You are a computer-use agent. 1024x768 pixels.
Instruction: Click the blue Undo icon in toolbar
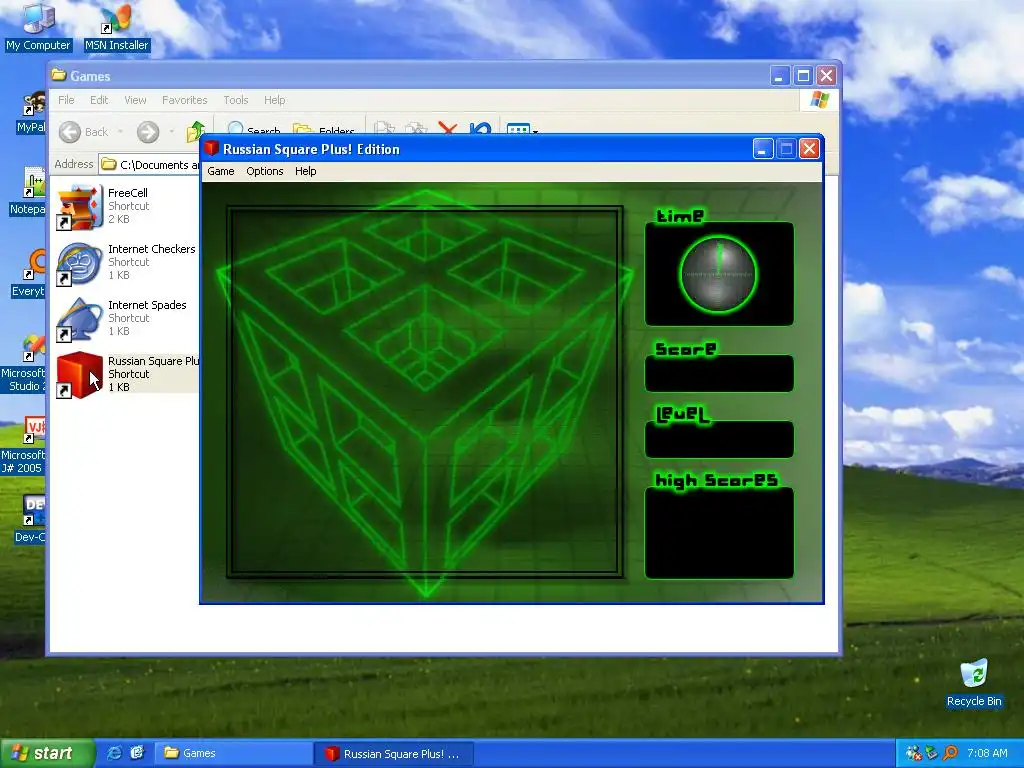click(x=480, y=128)
